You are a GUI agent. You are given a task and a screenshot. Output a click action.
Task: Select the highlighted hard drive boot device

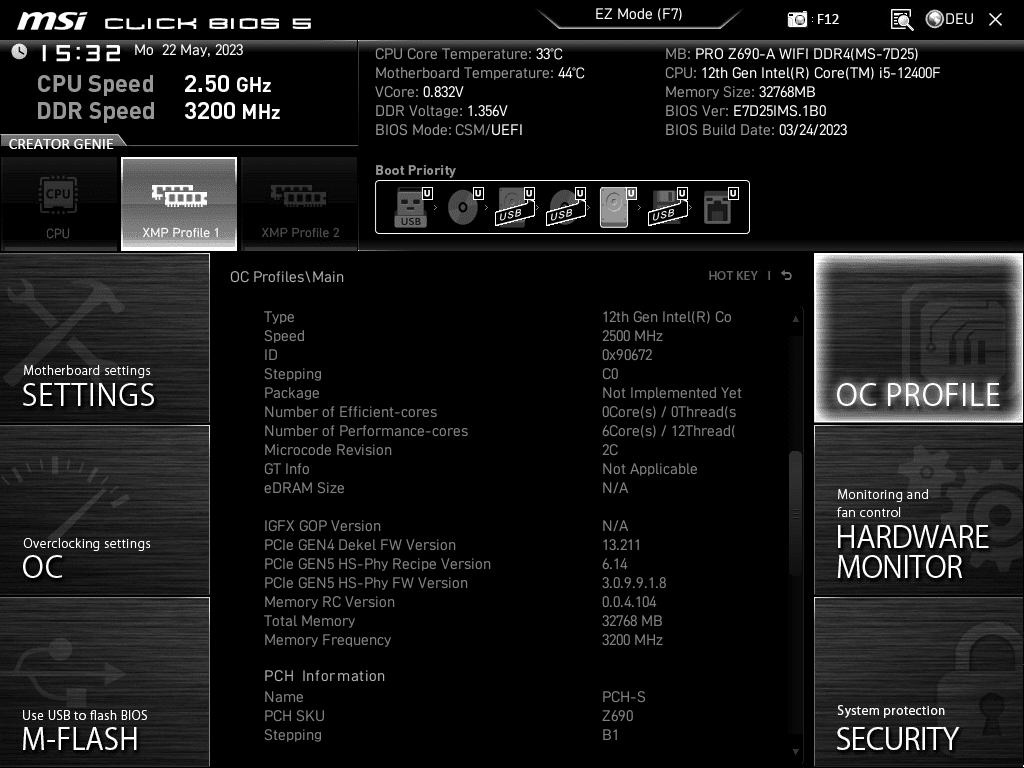[617, 207]
